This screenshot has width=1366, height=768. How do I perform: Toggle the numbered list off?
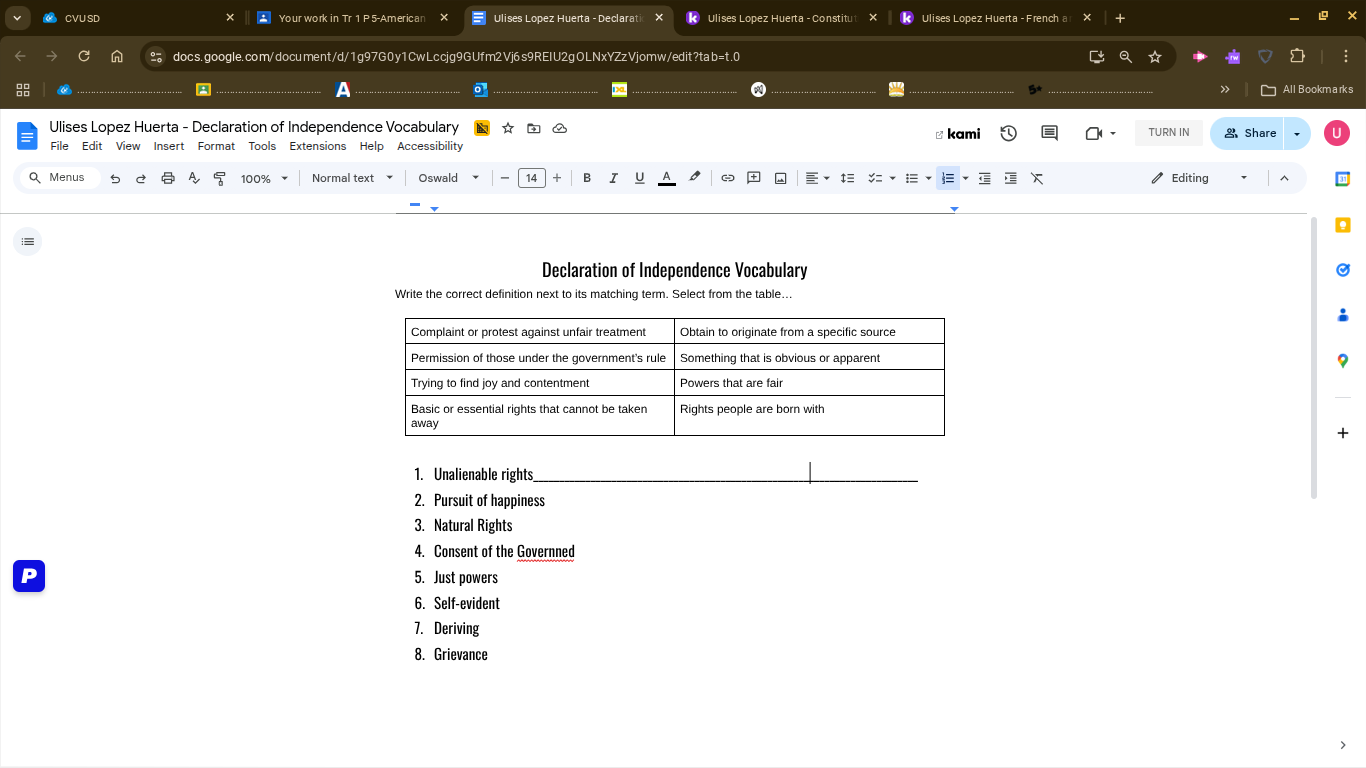coord(946,177)
